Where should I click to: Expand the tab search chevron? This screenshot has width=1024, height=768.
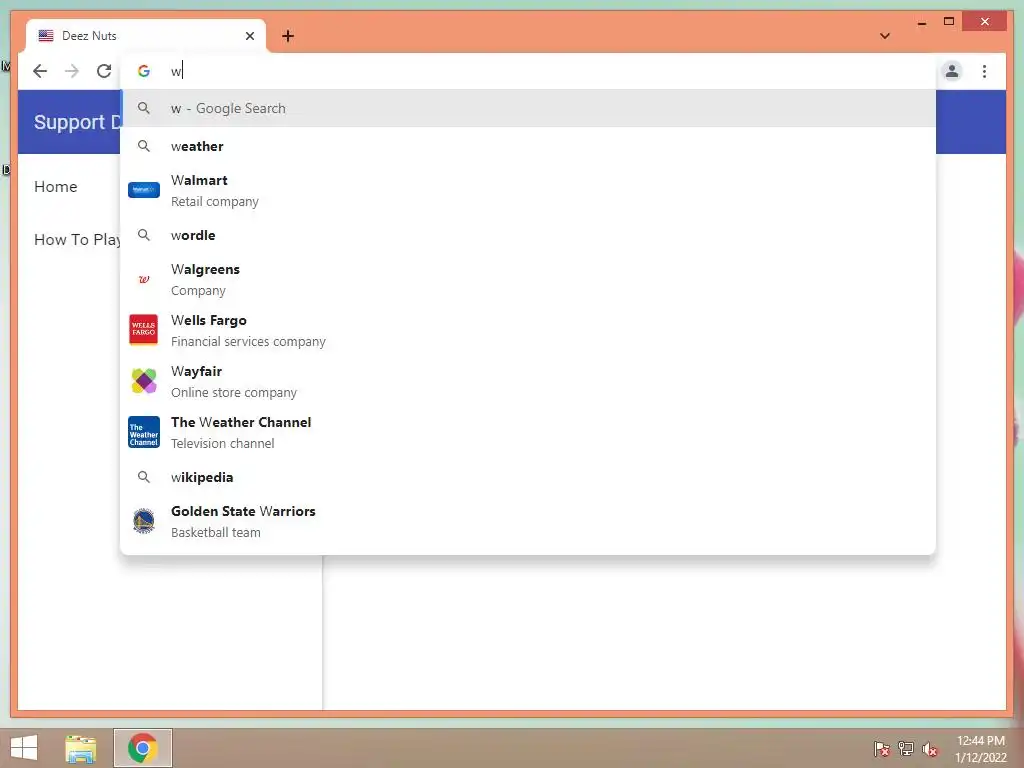[x=885, y=36]
